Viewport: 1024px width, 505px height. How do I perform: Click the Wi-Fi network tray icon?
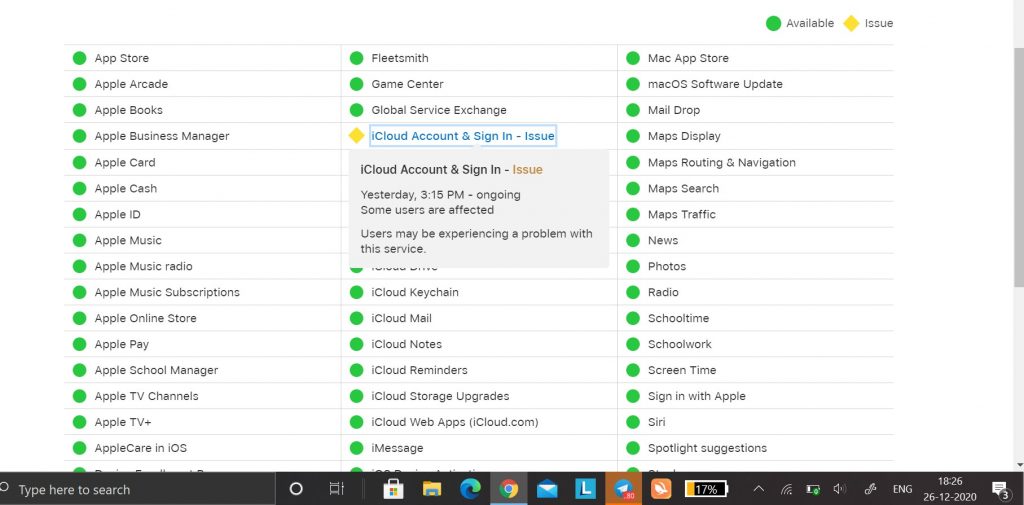point(786,489)
